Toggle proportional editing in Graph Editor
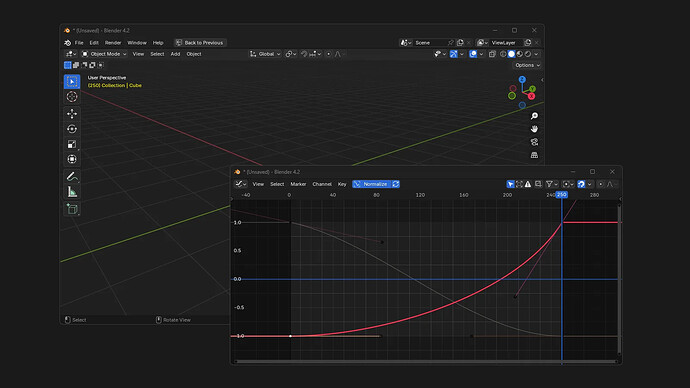 pos(601,184)
